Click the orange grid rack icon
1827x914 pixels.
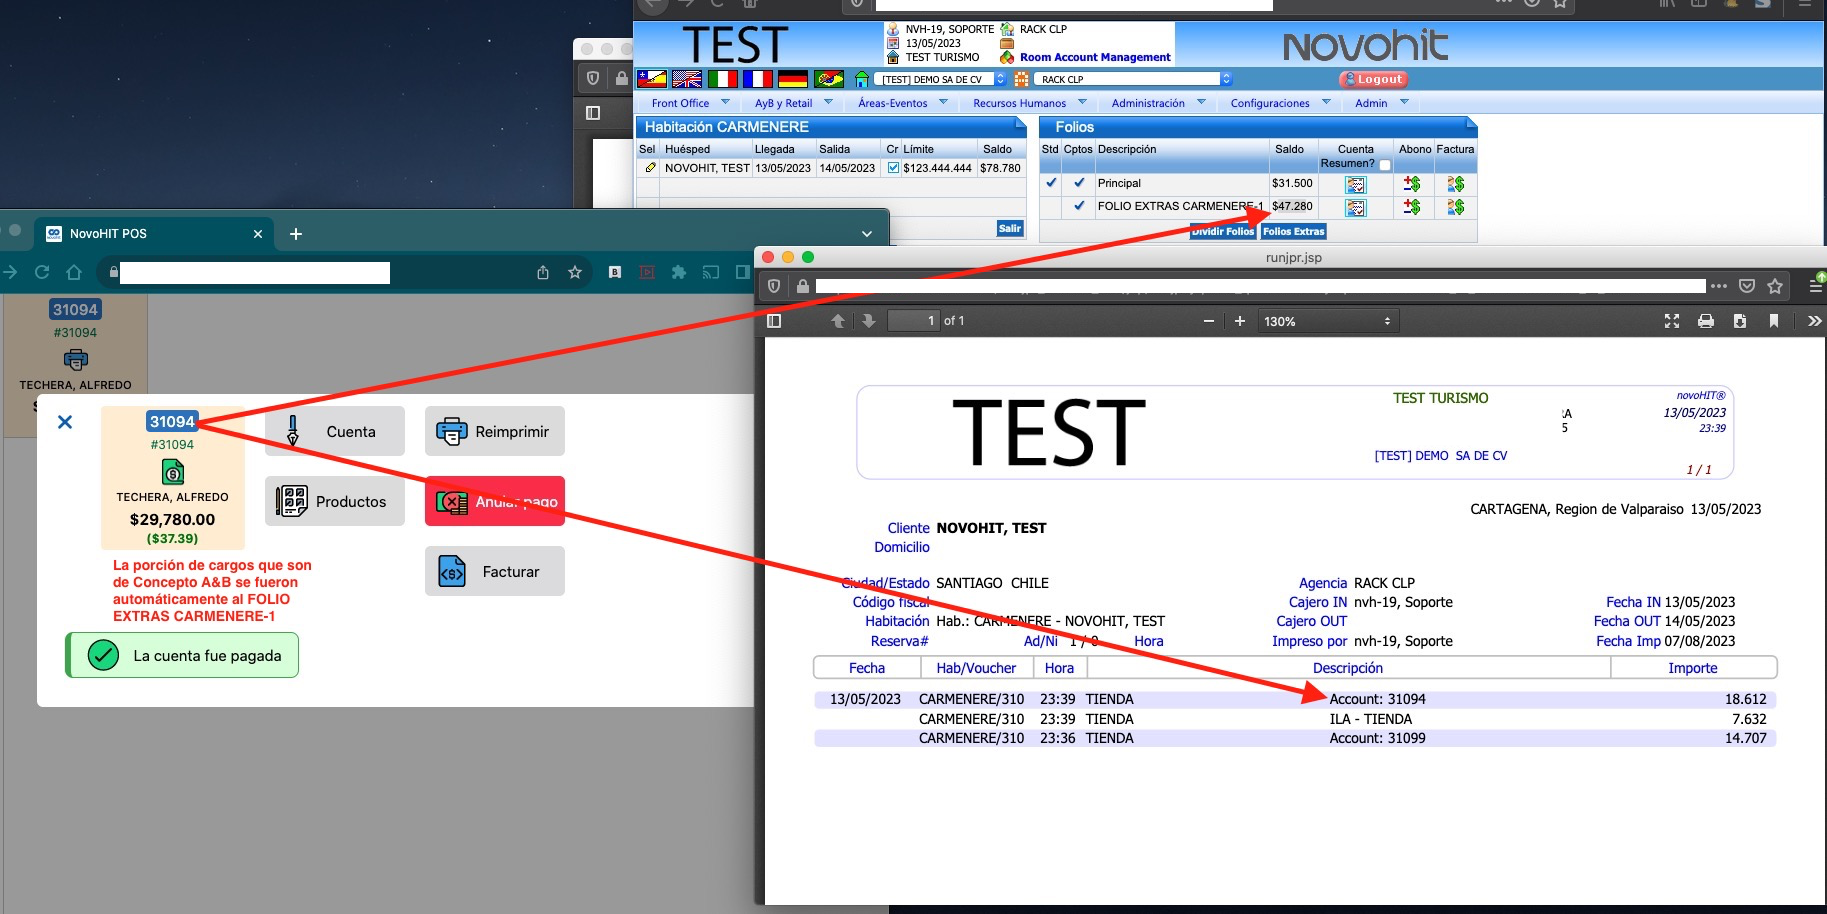pyautogui.click(x=1021, y=79)
